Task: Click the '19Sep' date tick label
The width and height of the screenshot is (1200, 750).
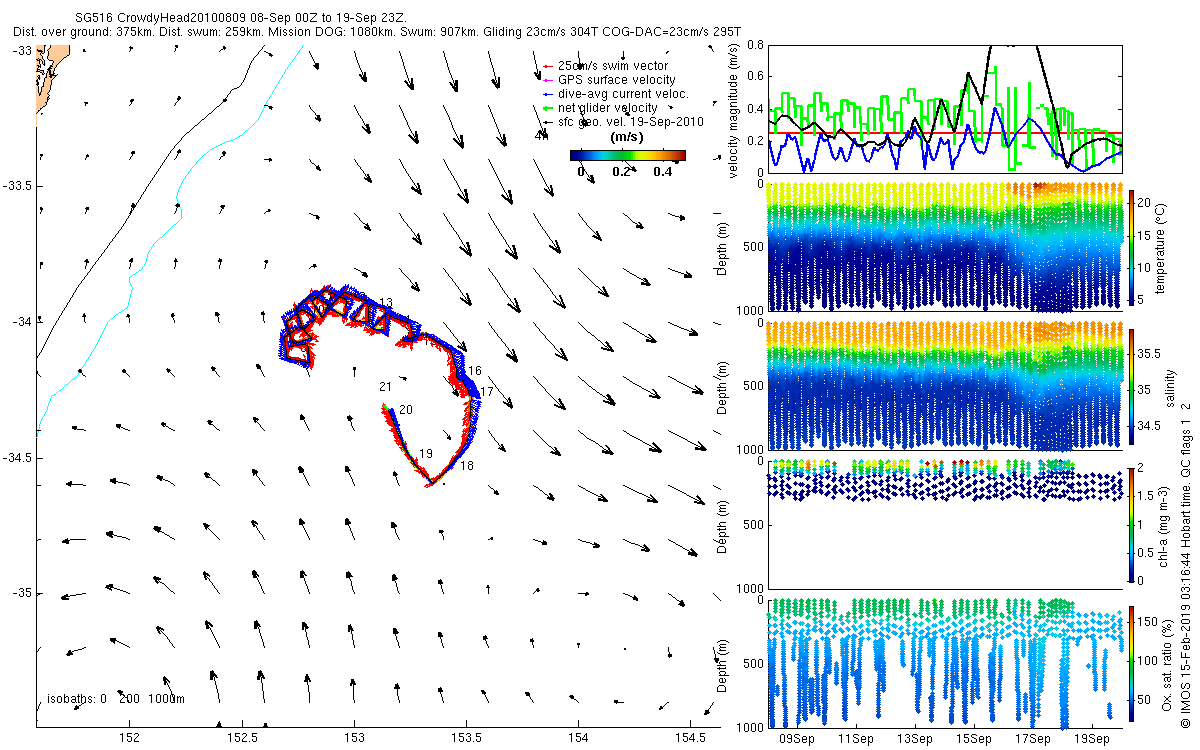Action: click(x=1092, y=739)
